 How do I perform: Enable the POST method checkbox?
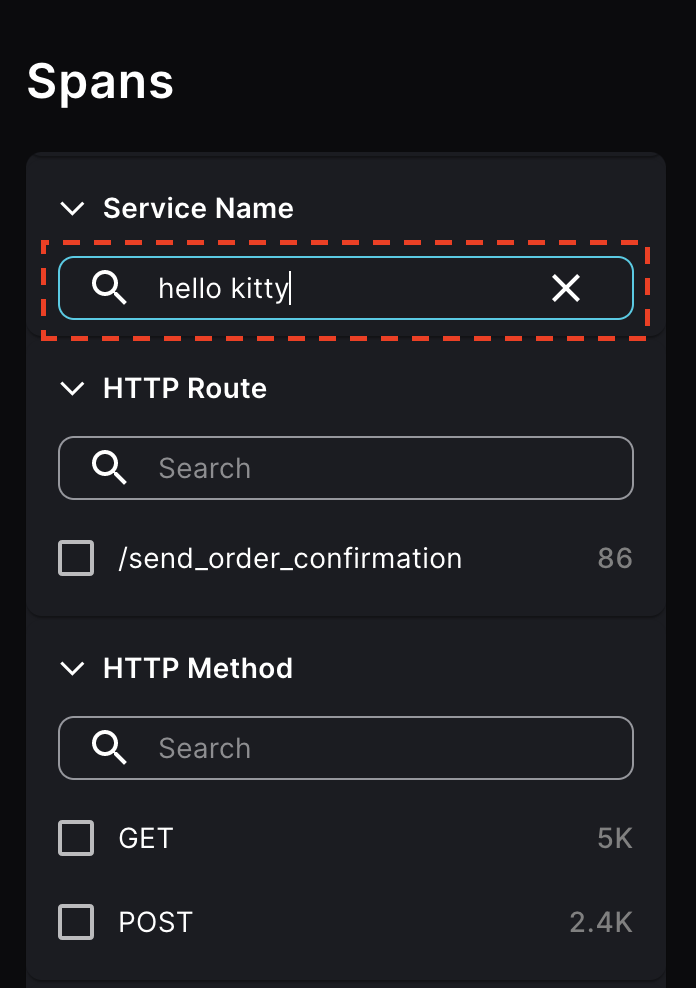pos(75,922)
